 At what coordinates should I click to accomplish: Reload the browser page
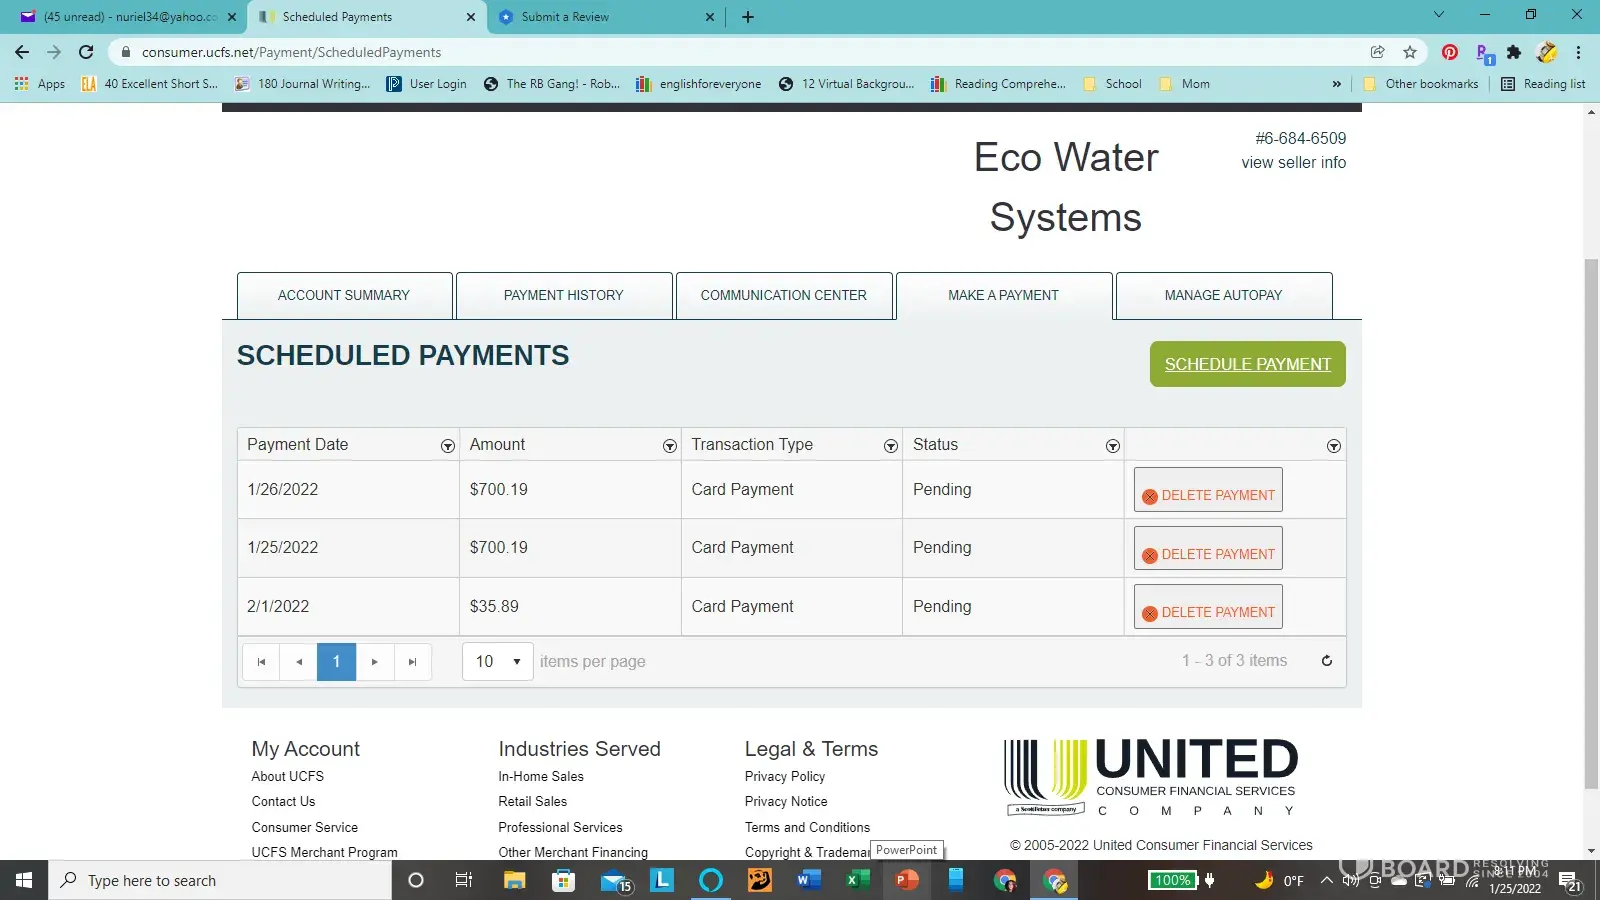[86, 52]
